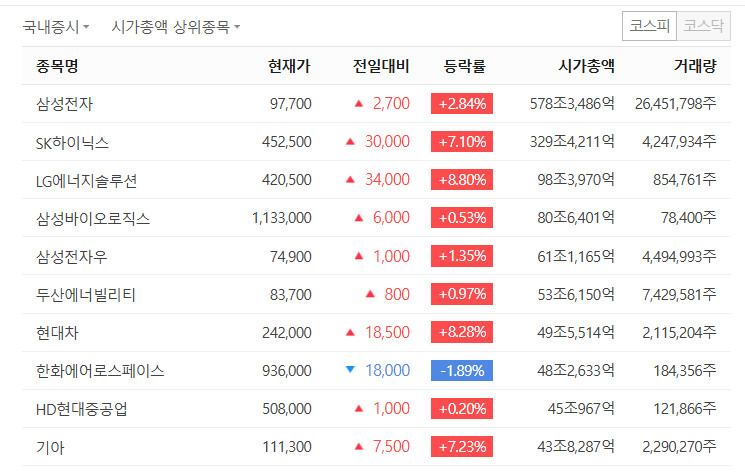Open the 현대차 stock link
The height and width of the screenshot is (475, 745).
(x=57, y=332)
